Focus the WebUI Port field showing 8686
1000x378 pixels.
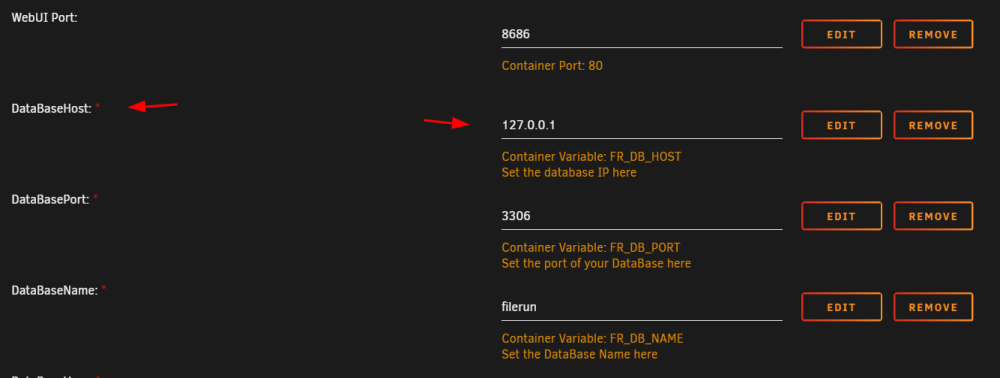click(642, 34)
